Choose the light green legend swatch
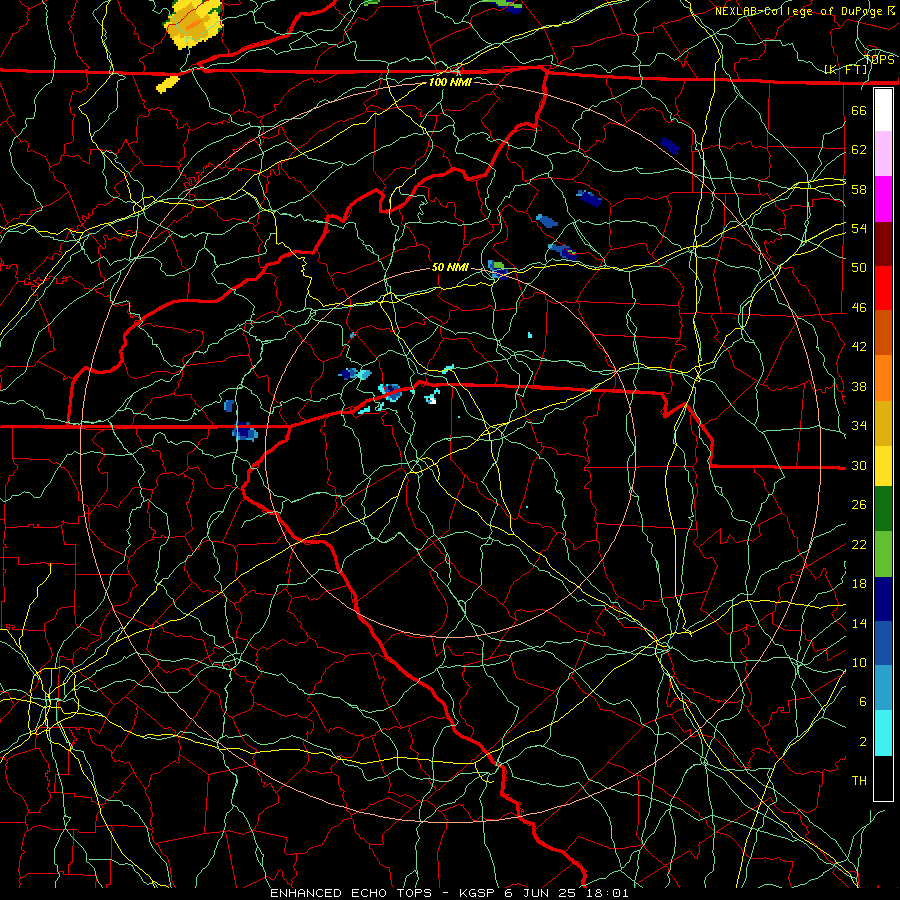The height and width of the screenshot is (900, 900). [883, 554]
